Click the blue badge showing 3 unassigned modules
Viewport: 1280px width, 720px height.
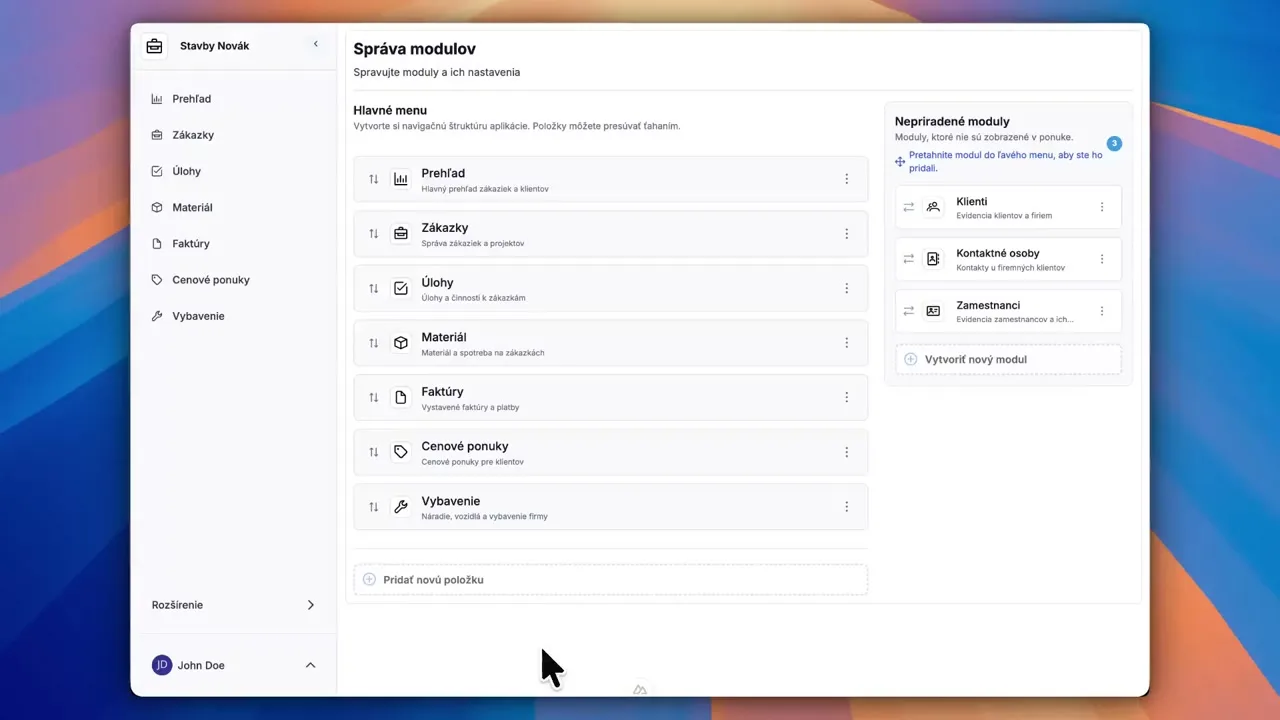[1114, 144]
